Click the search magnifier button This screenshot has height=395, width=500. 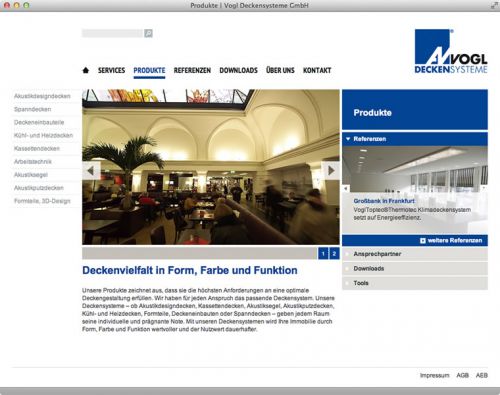(148, 33)
